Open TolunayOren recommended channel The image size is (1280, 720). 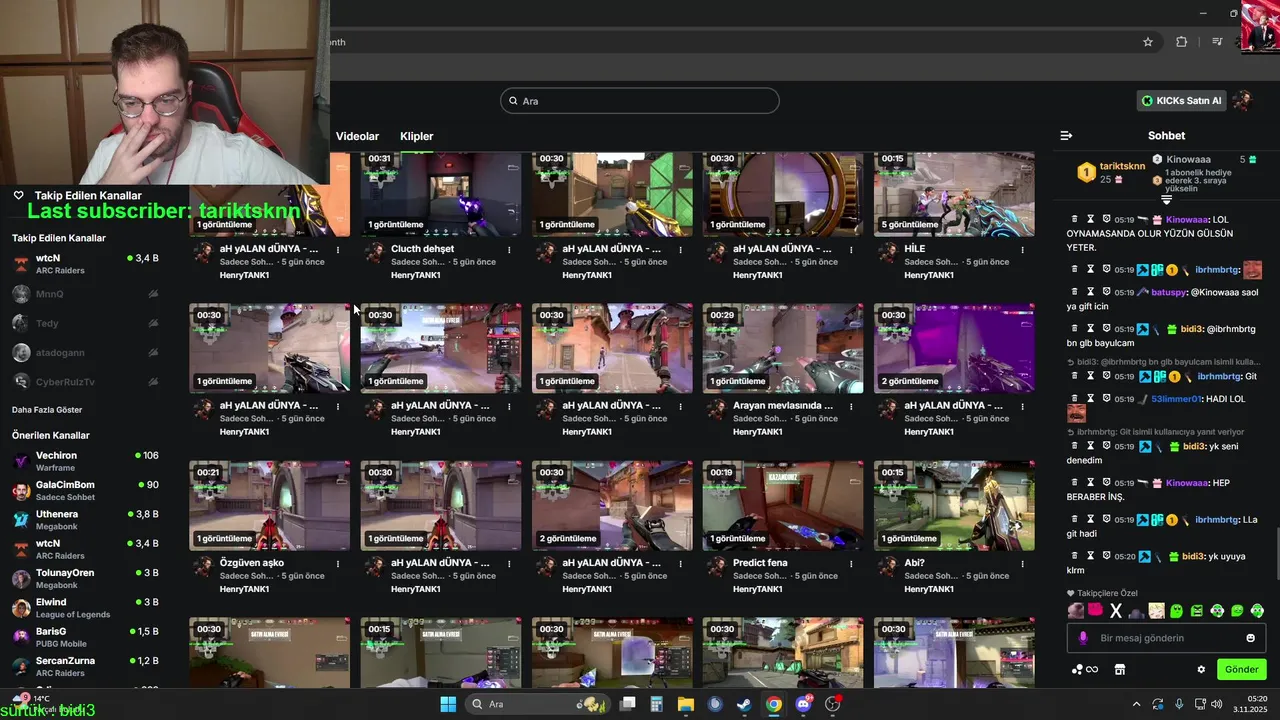point(85,578)
